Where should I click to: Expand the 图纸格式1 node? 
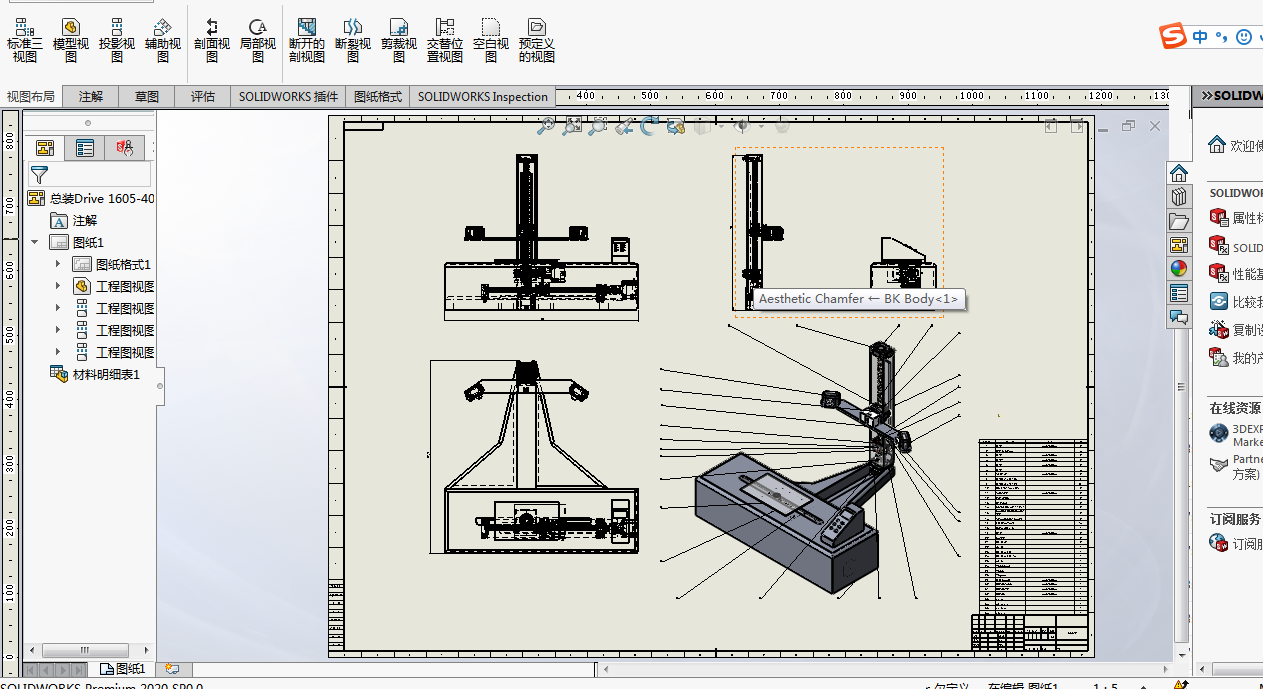[x=57, y=264]
